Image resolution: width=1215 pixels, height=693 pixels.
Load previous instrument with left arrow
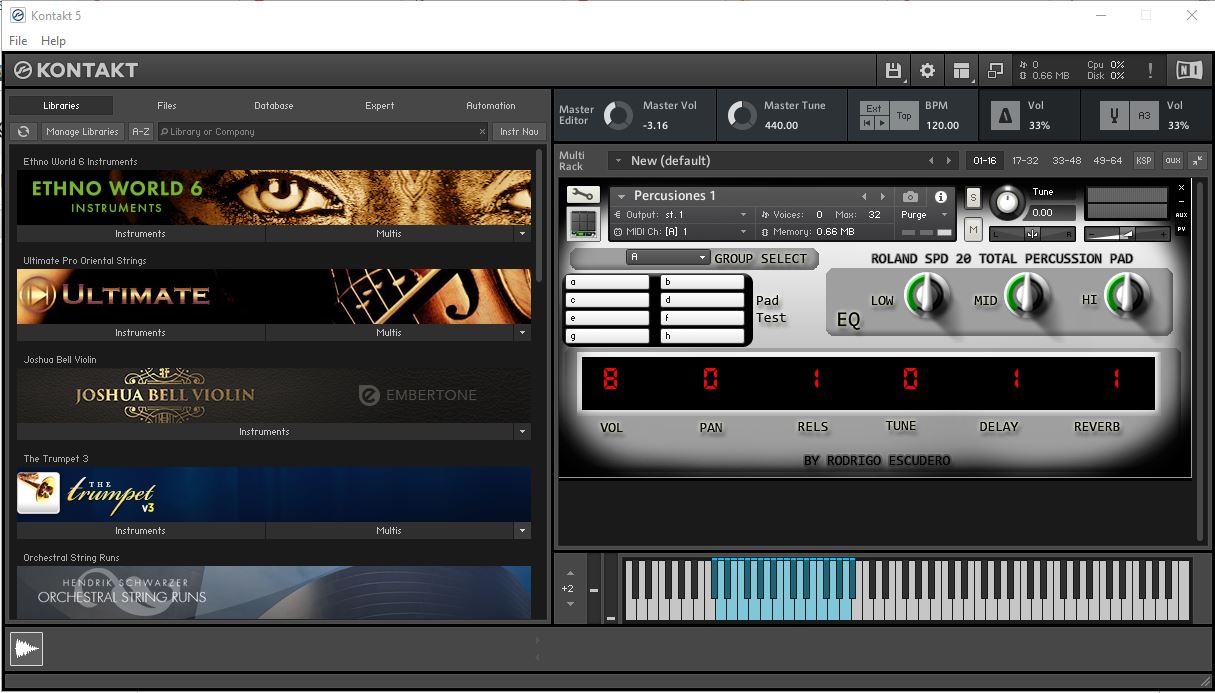865,196
